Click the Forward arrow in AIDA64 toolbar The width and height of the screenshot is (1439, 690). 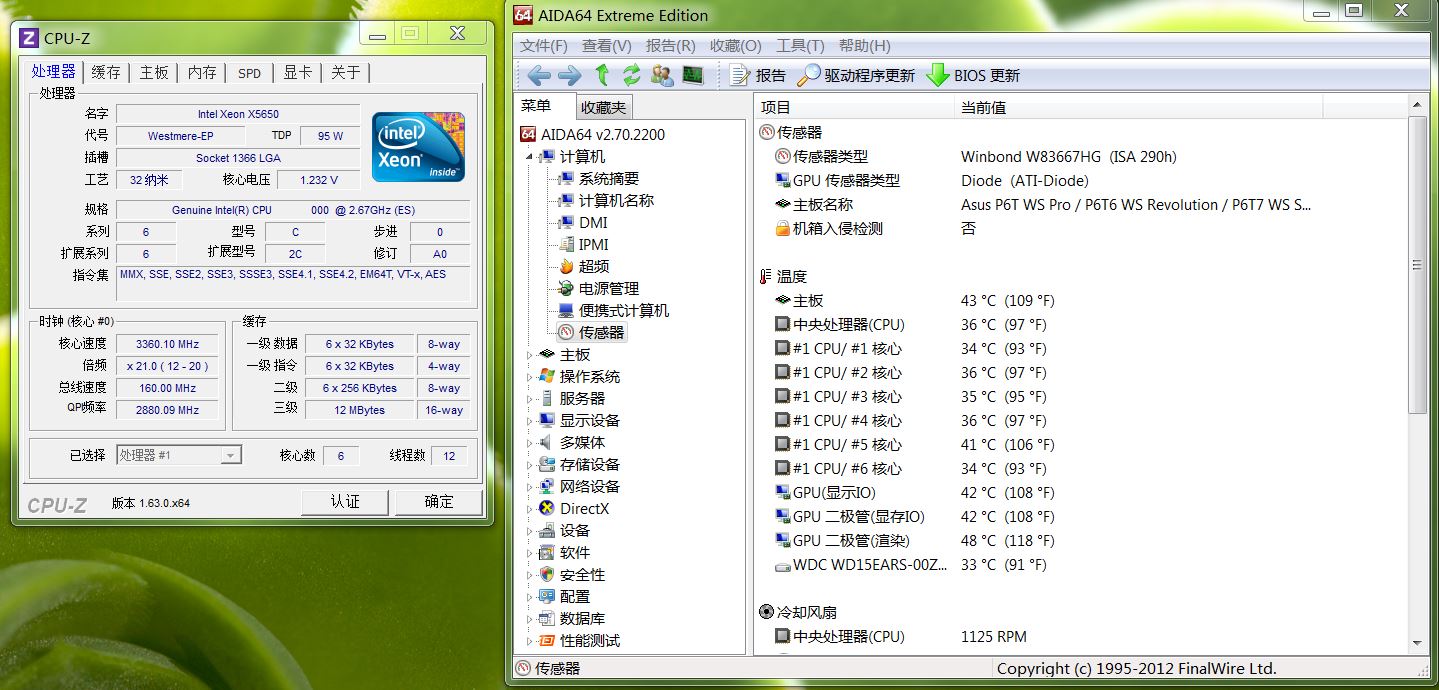570,75
